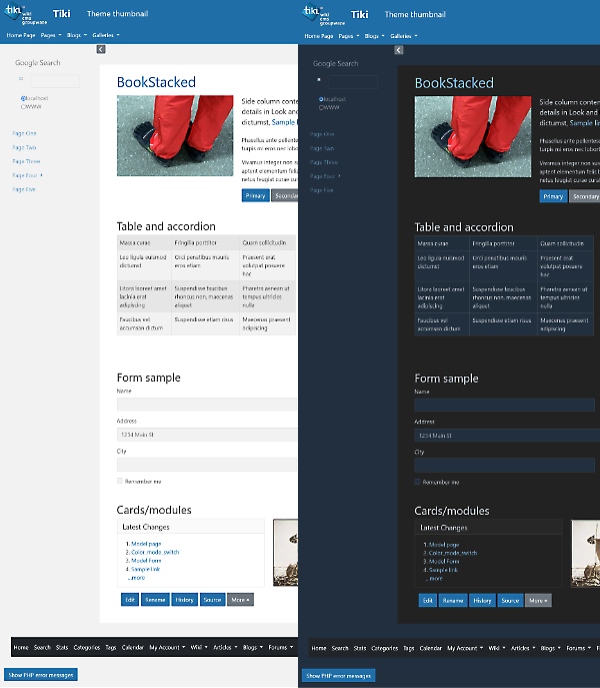This screenshot has width=600, height=688.
Task: Open the Galleries dropdown in dark theme navbar
Action: 402,35
